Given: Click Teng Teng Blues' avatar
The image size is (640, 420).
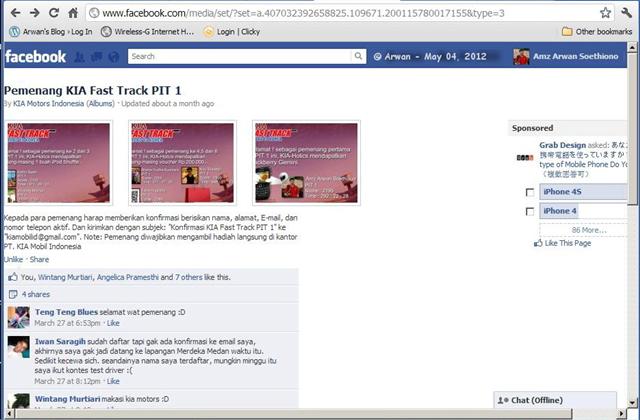Looking at the screenshot, I should coord(19,317).
